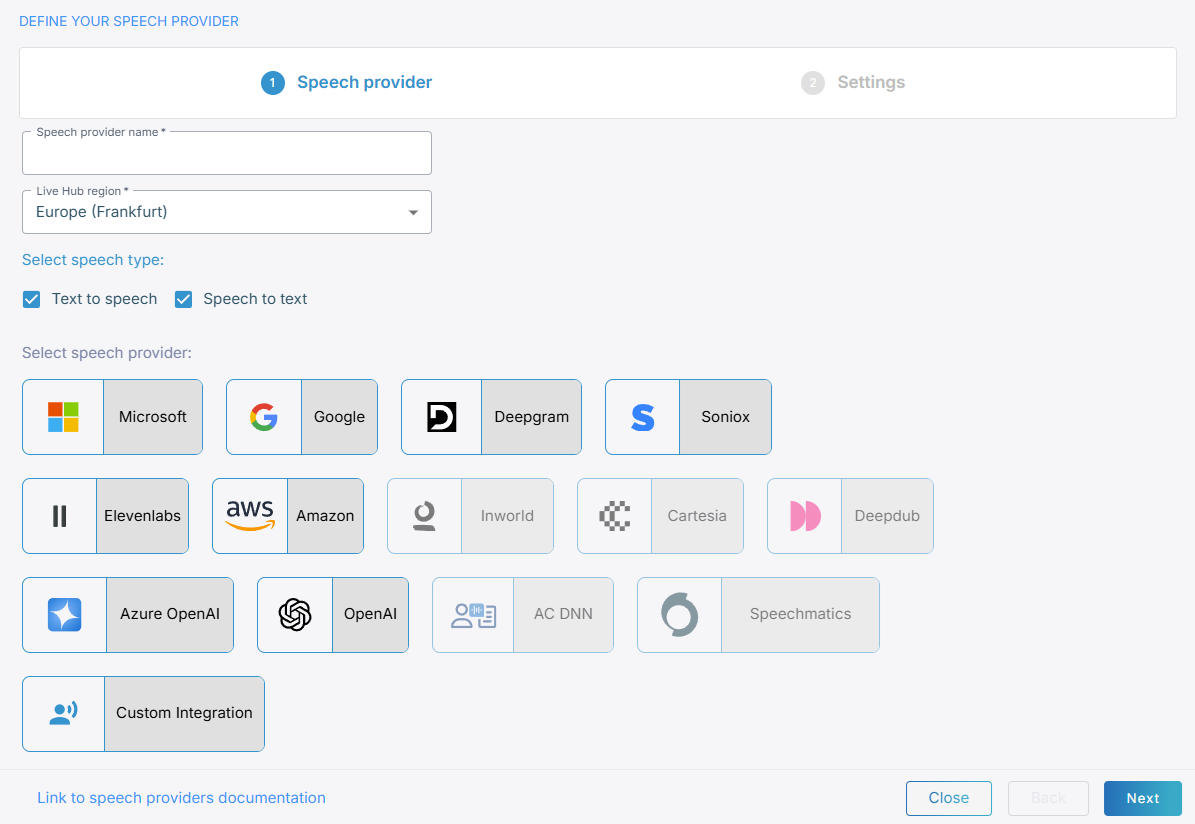Click the Select speech provider heading
Image resolution: width=1195 pixels, height=824 pixels.
tap(107, 353)
